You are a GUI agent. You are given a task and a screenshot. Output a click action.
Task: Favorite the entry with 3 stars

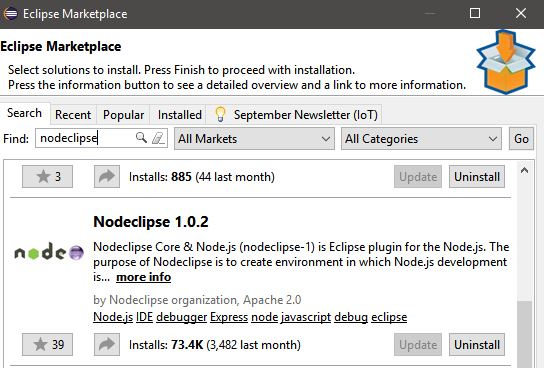tap(48, 177)
